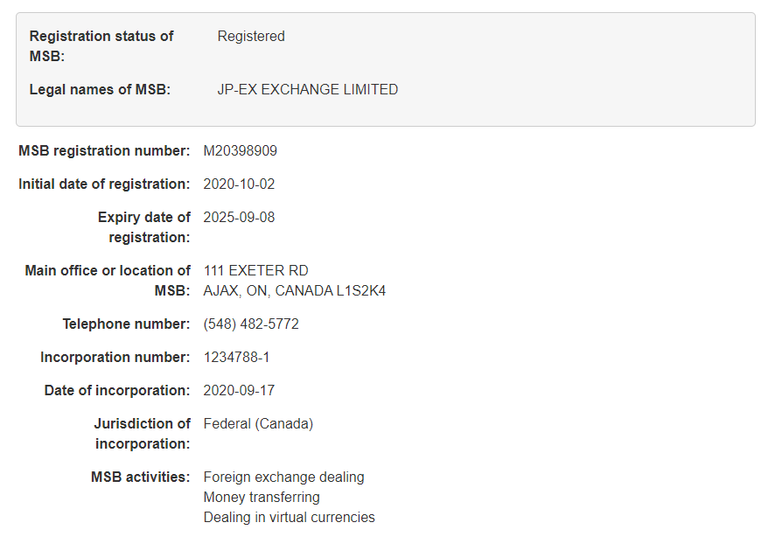
Task: Click the Foreign exchange dealing activity
Action: [x=284, y=477]
